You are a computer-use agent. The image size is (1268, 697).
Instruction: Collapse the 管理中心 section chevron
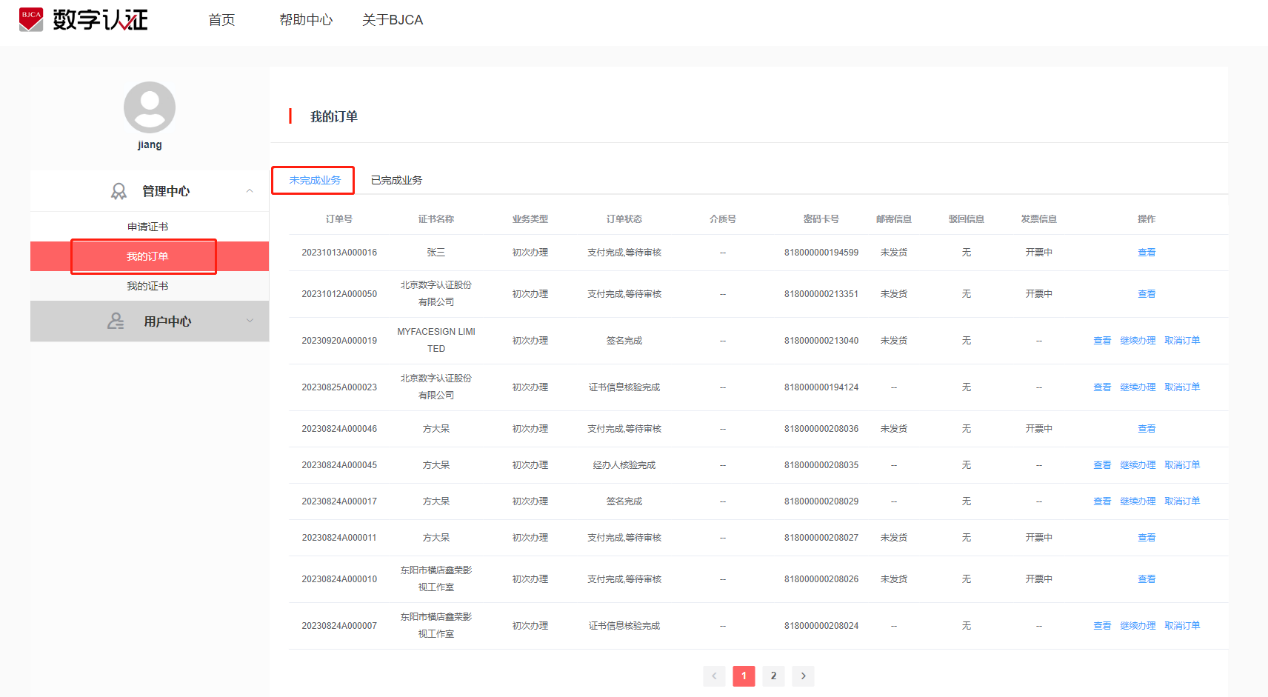(x=249, y=190)
